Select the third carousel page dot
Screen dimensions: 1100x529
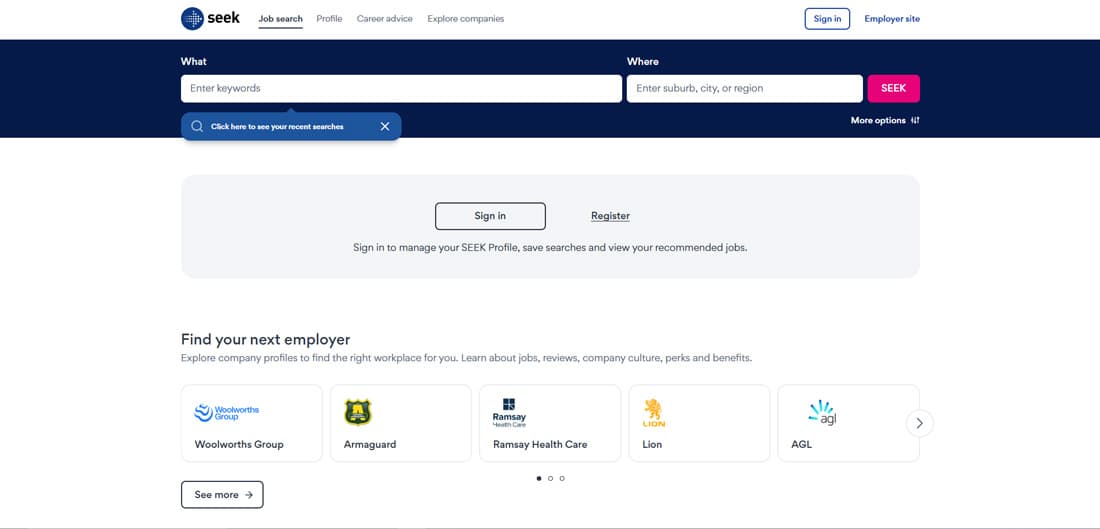point(562,478)
